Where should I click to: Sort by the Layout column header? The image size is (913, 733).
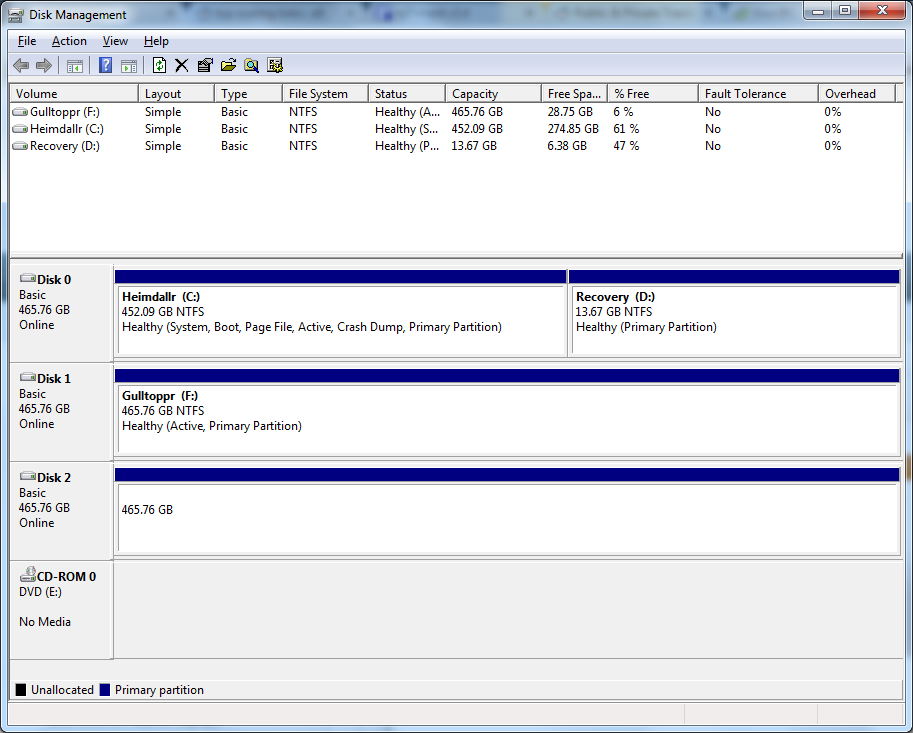[176, 94]
